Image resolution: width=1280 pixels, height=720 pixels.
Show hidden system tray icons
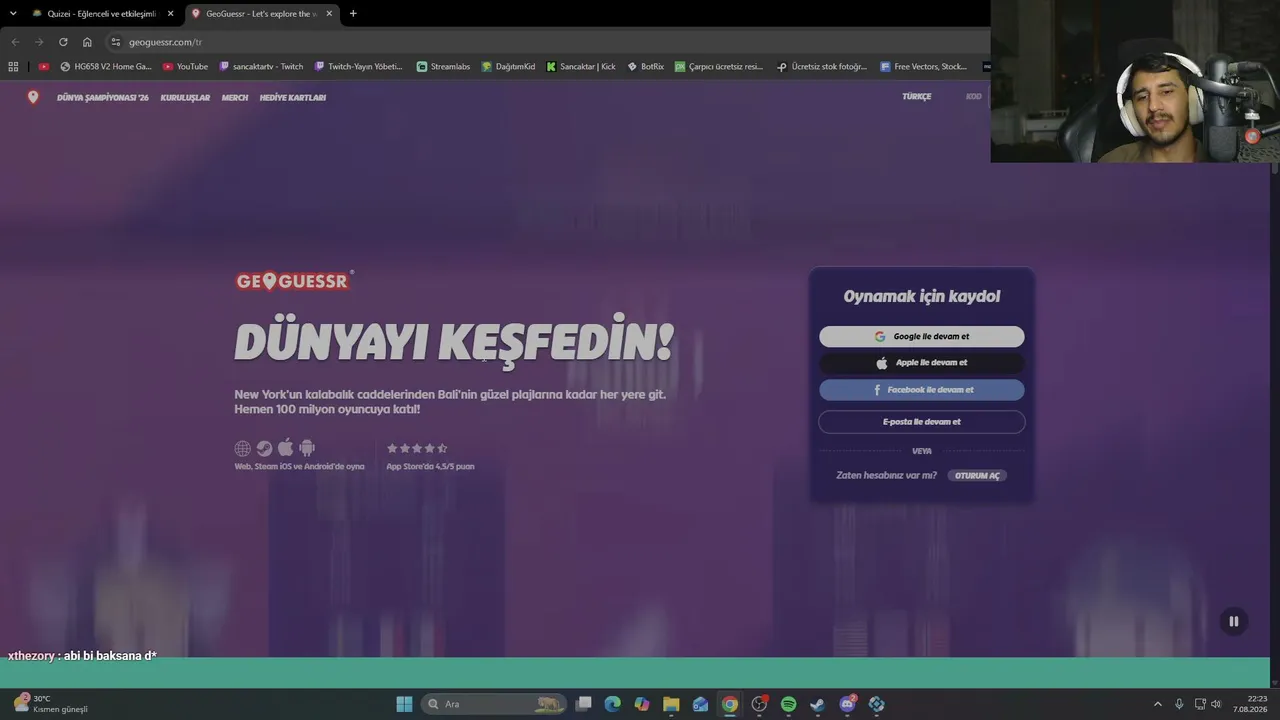pyautogui.click(x=1158, y=704)
